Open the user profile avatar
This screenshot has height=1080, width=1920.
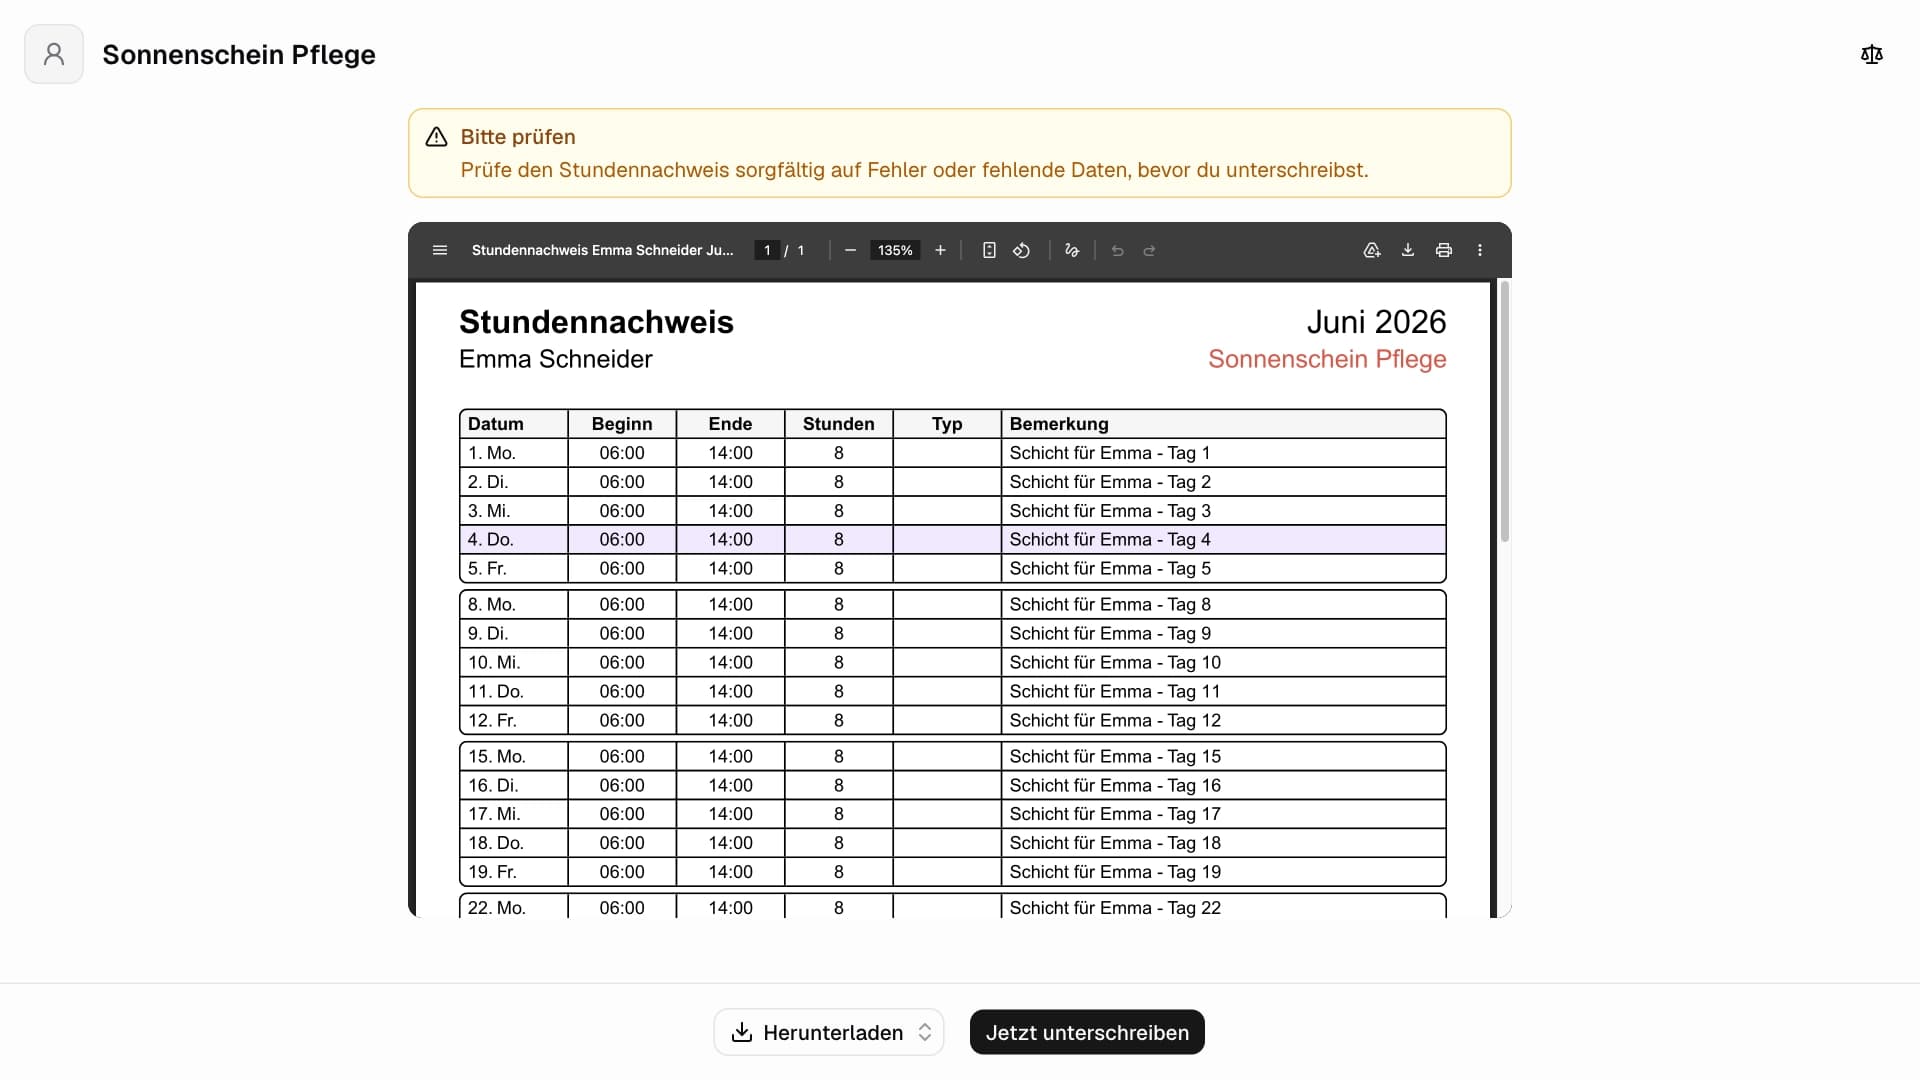pos(54,54)
